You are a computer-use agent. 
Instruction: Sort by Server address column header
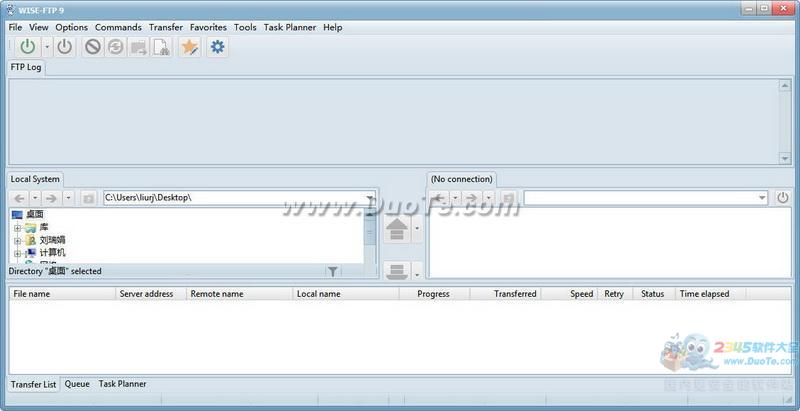pos(151,294)
